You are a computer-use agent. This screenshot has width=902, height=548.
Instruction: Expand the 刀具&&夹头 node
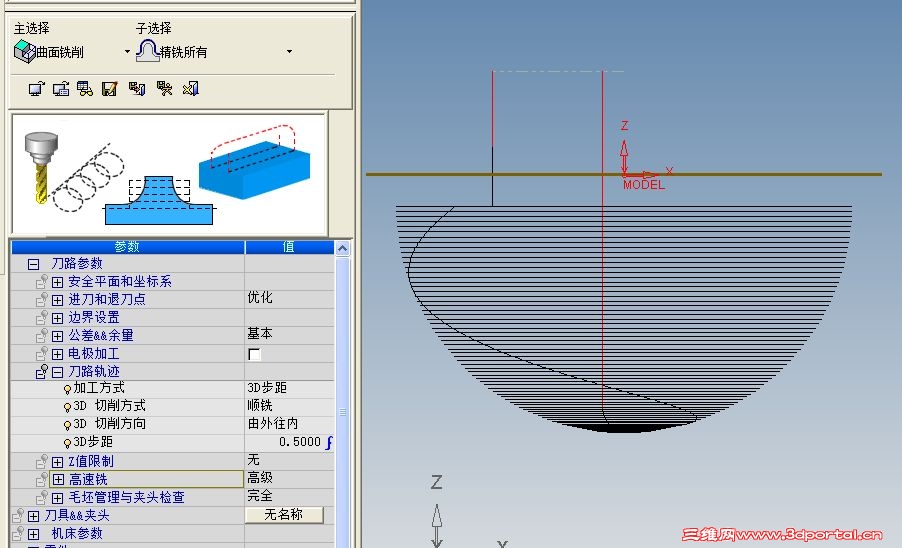[33, 516]
